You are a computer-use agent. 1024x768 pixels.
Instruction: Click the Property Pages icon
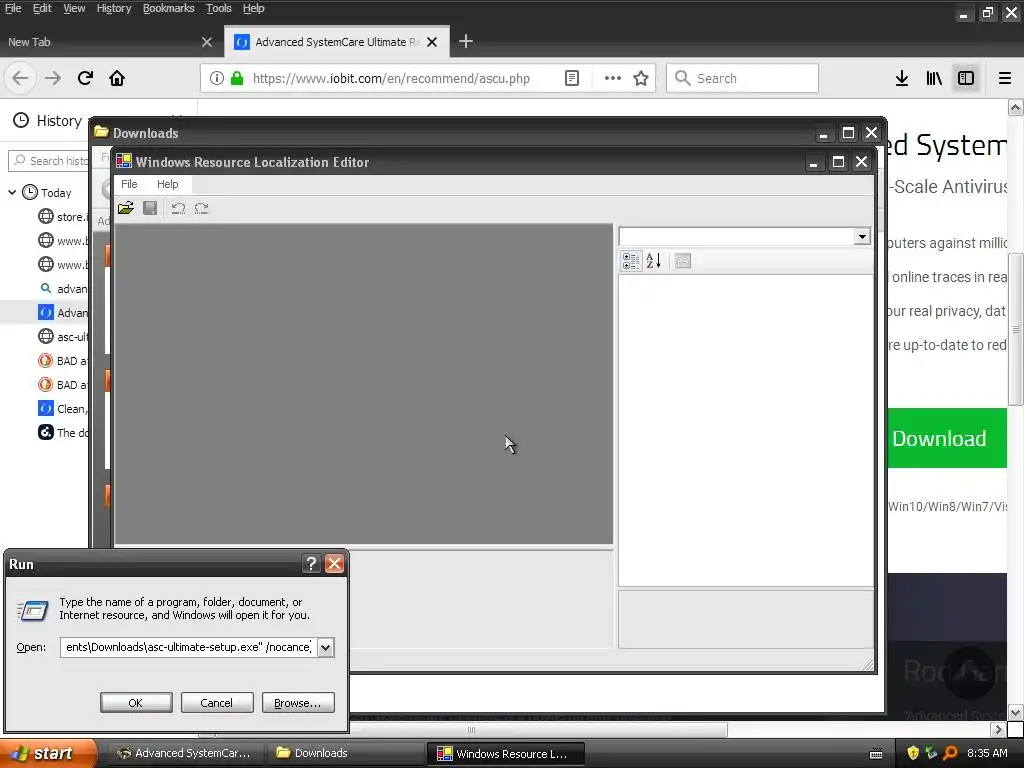(683, 261)
